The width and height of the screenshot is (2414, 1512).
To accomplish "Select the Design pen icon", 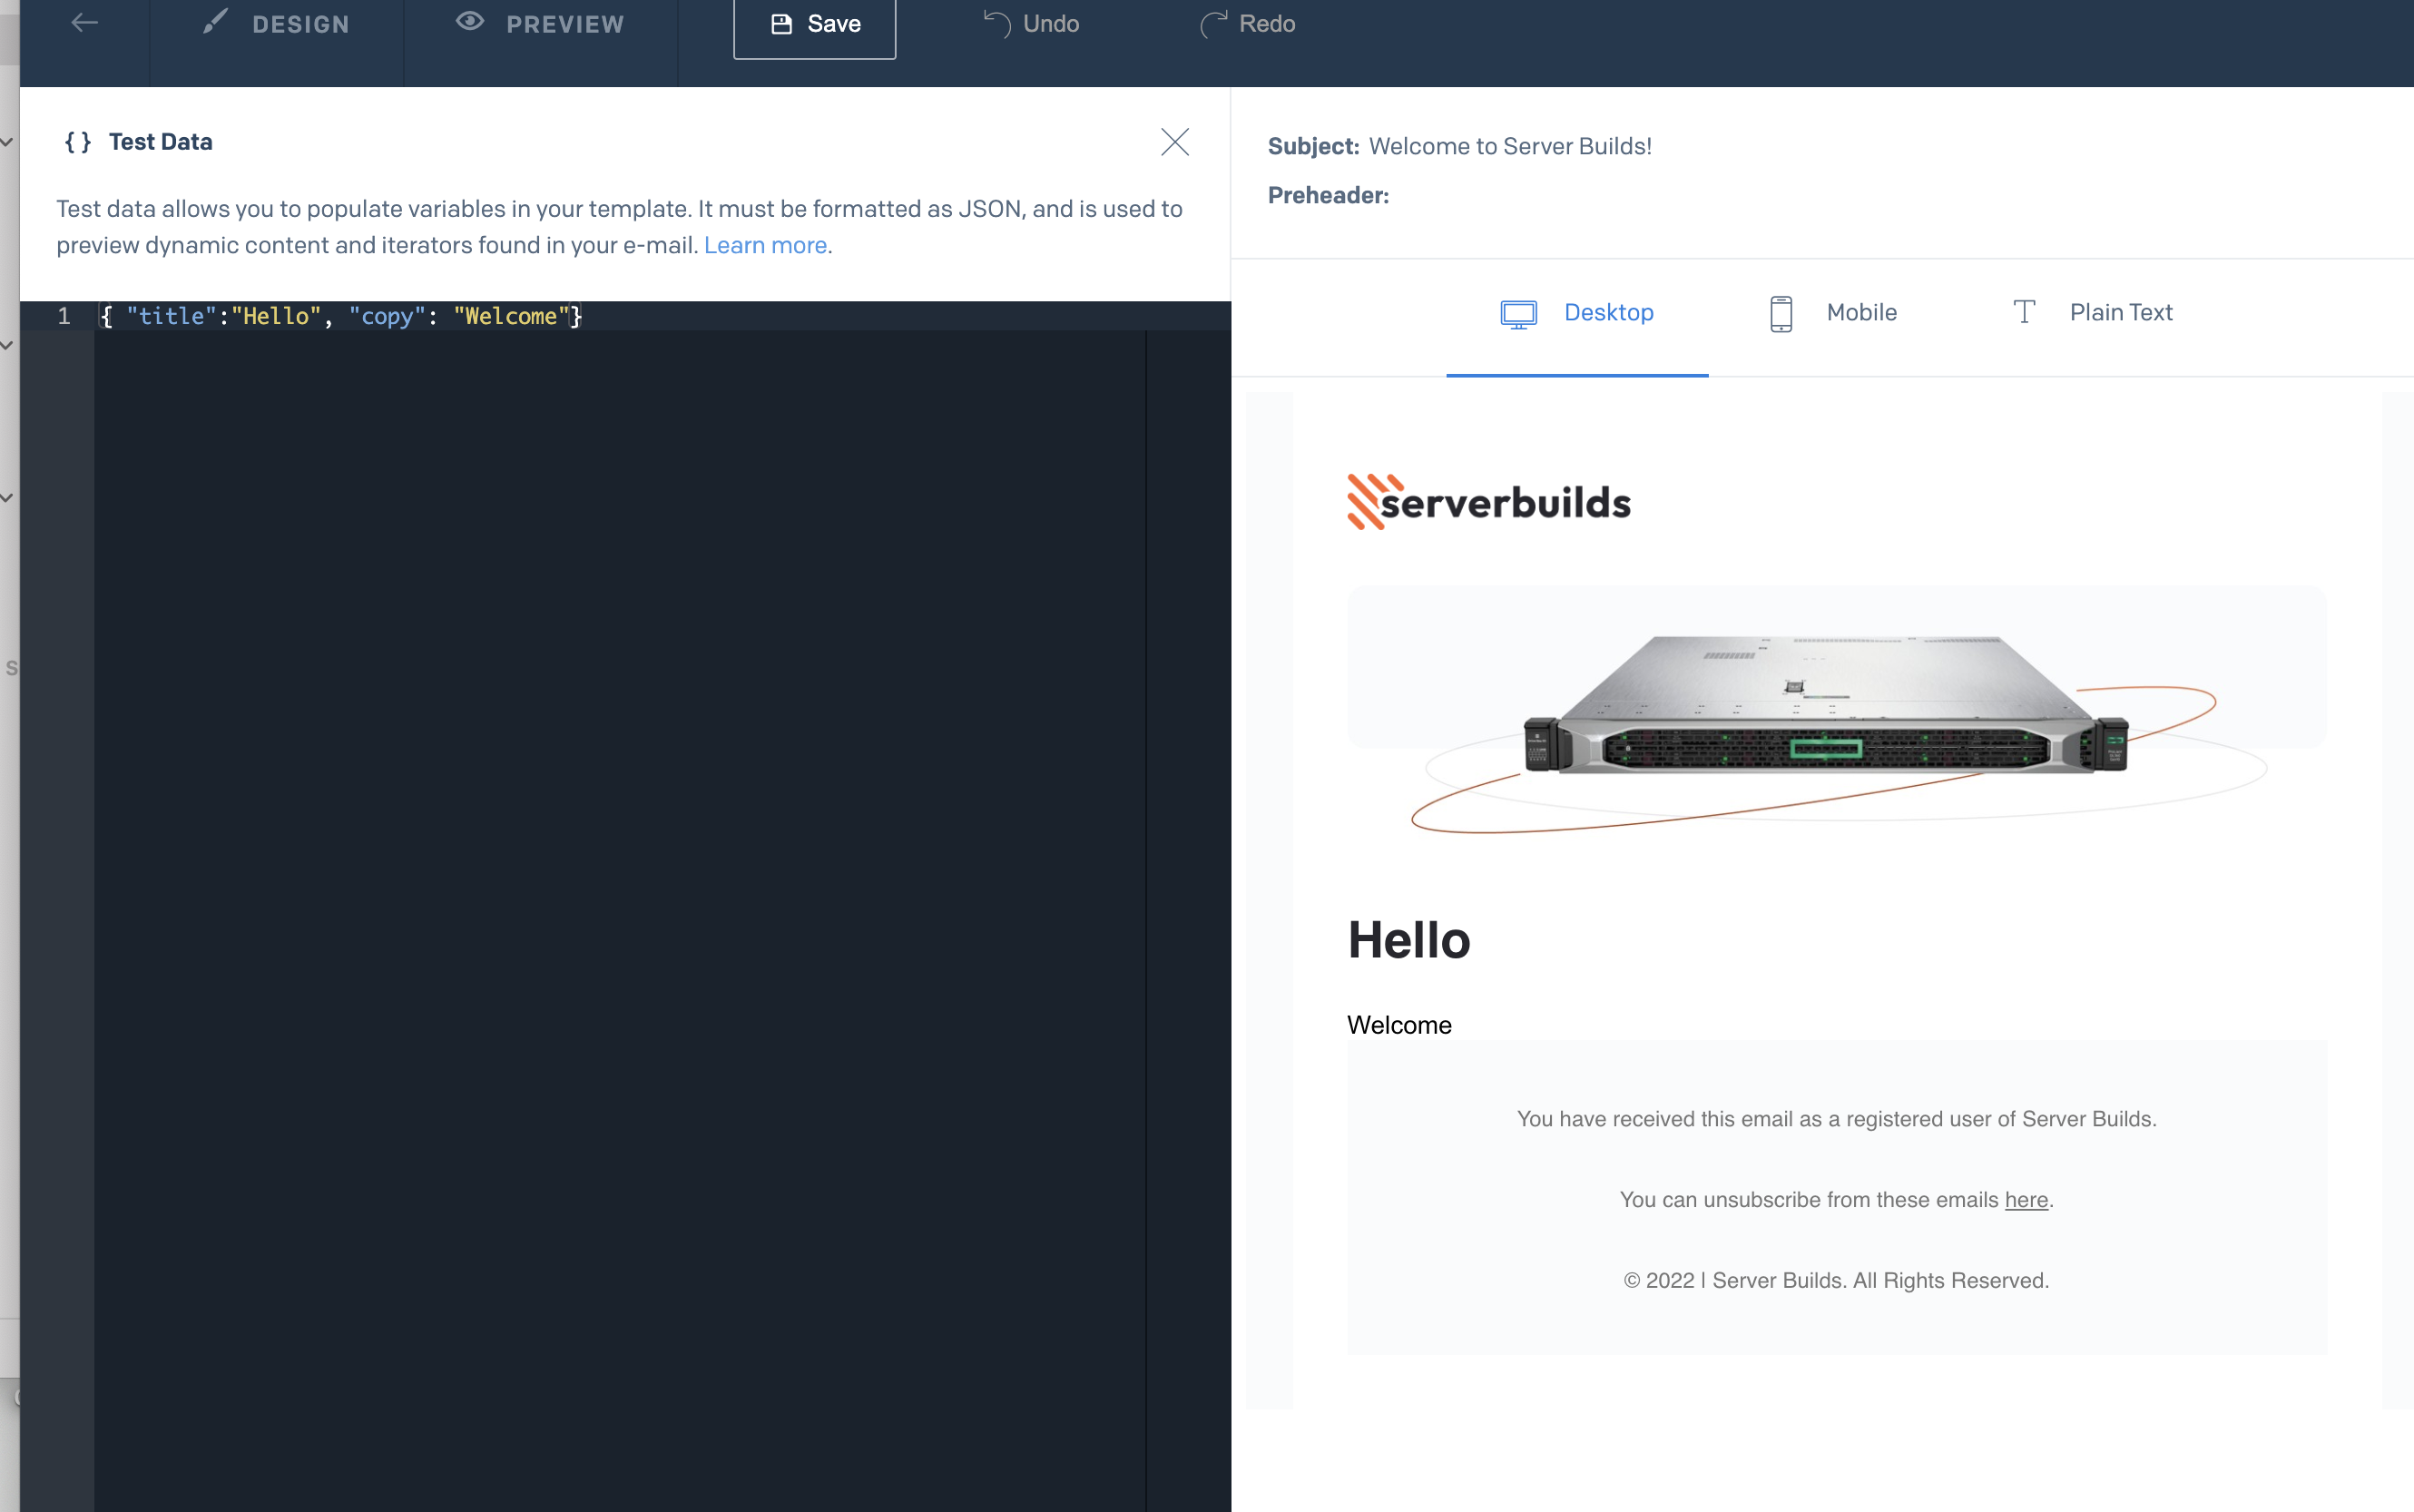I will [215, 22].
